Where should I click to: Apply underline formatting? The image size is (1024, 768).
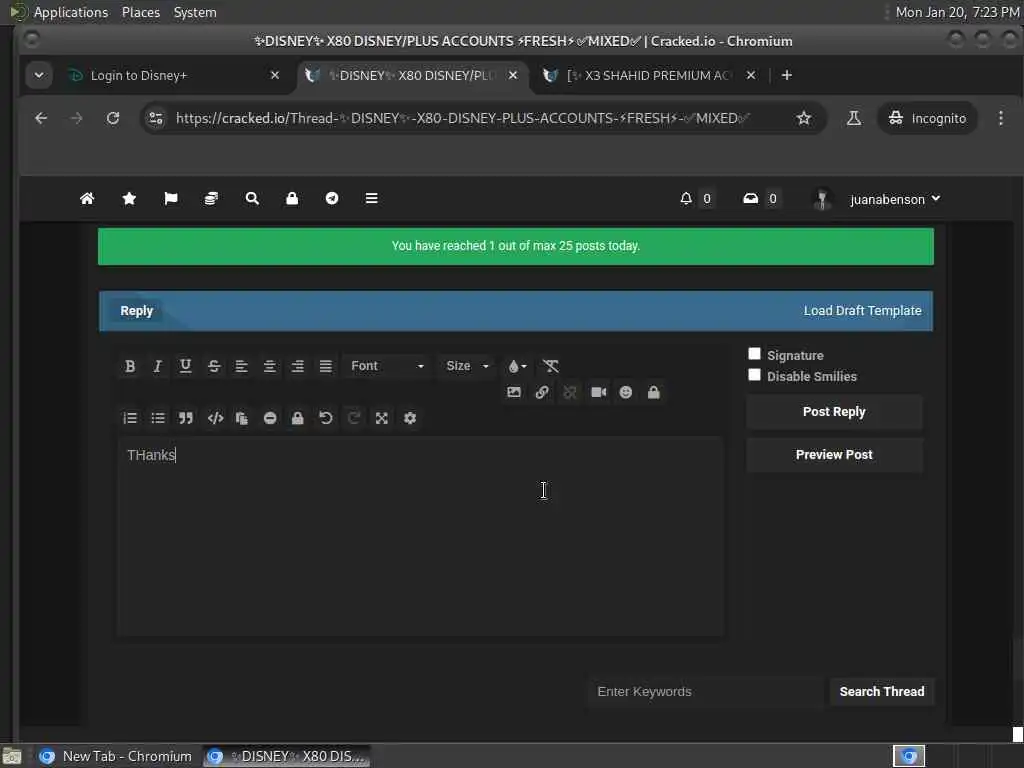(185, 366)
